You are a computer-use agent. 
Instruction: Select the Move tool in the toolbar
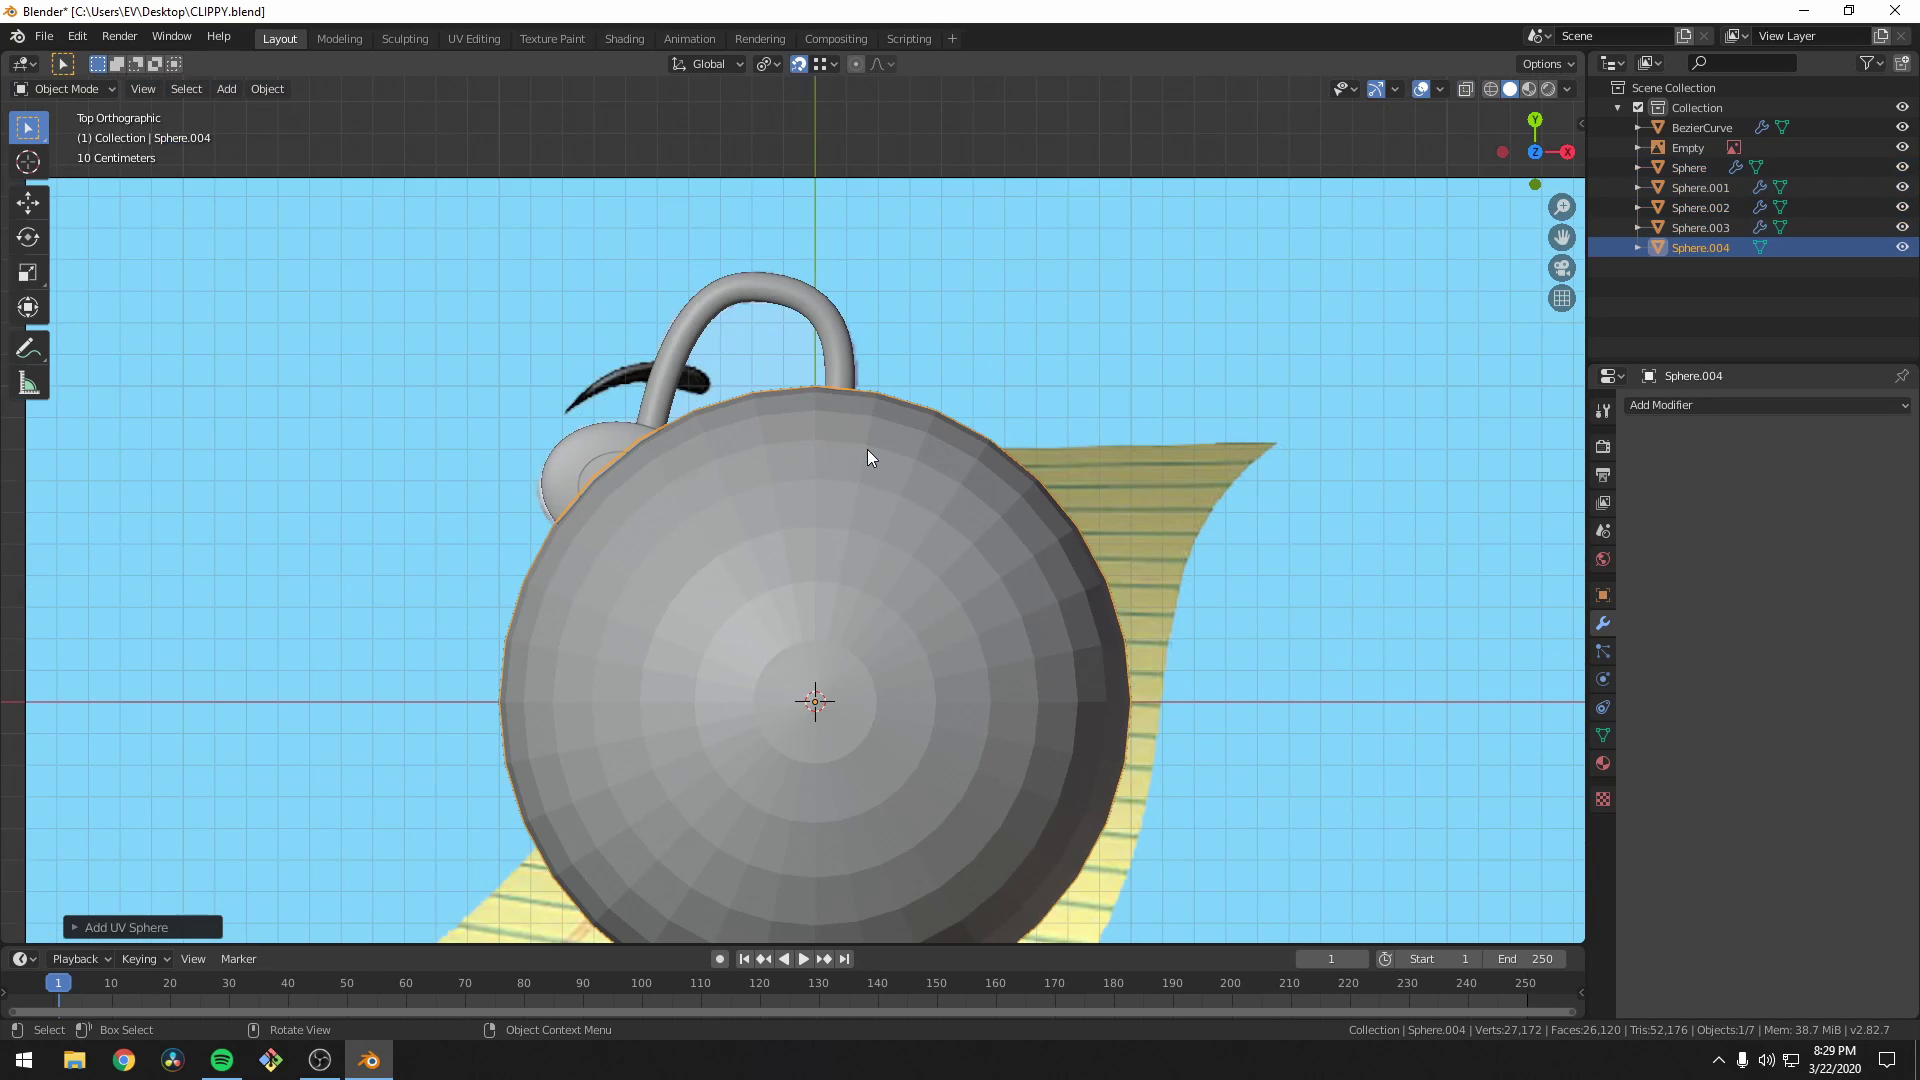pos(28,202)
